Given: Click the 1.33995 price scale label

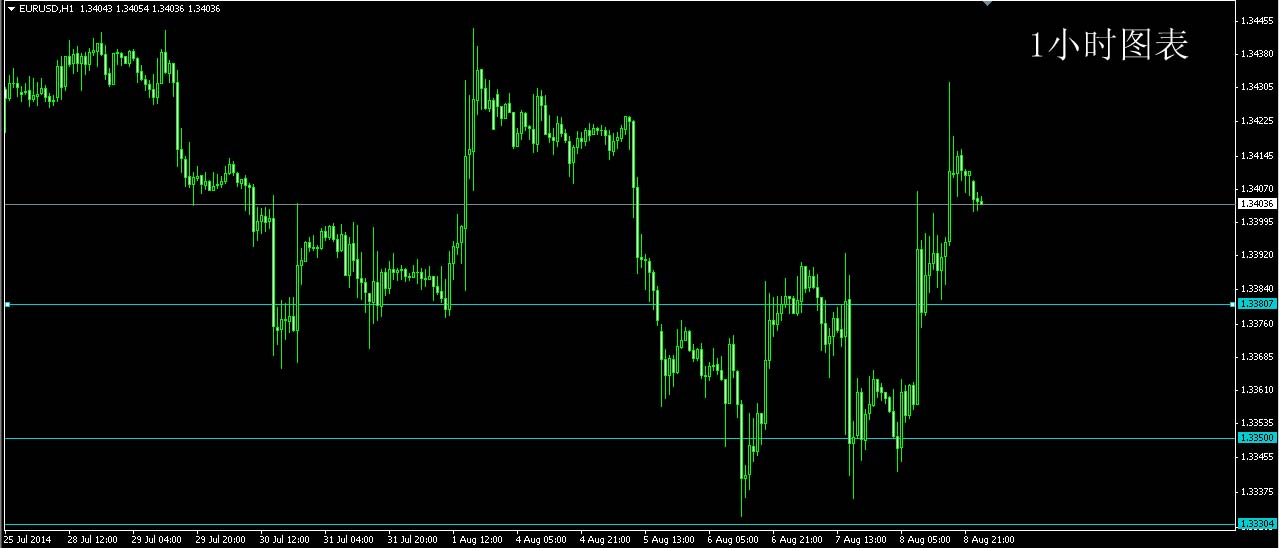Looking at the screenshot, I should pyautogui.click(x=1258, y=222).
